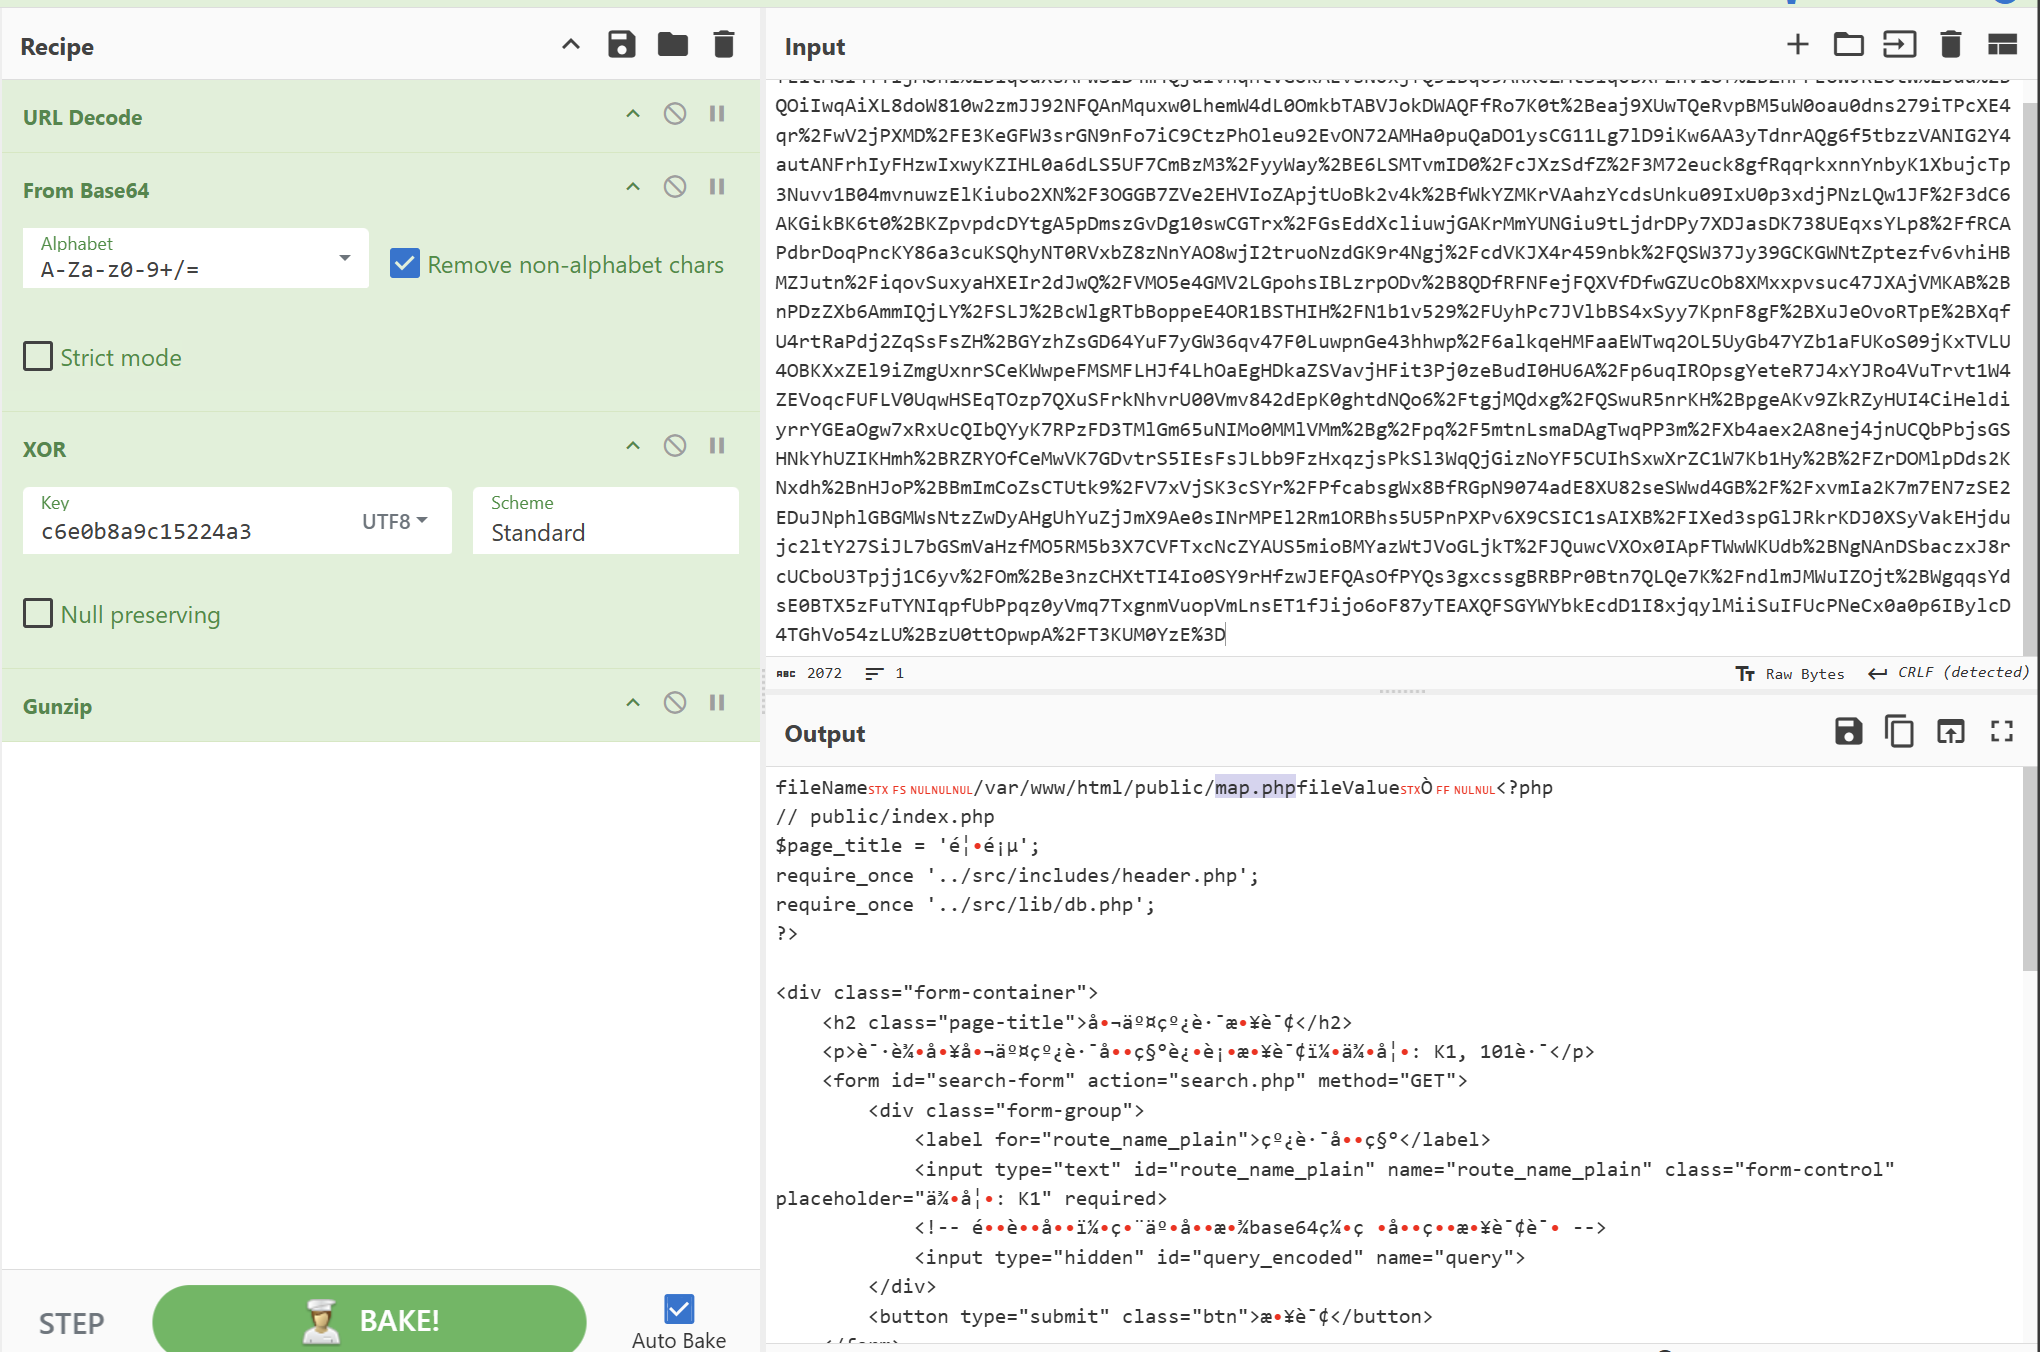The image size is (2040, 1352).
Task: Open file as input icon
Action: pos(1899,44)
